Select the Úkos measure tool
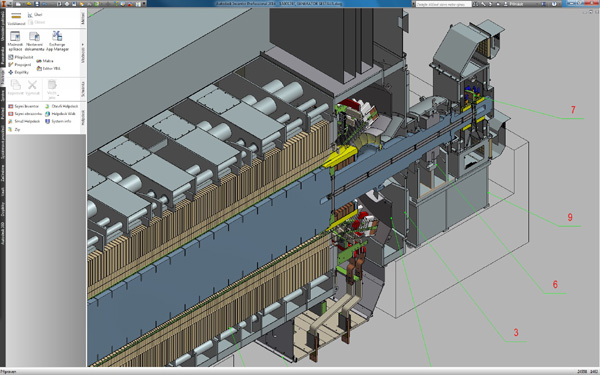Image resolution: width=600 pixels, height=375 pixels. coord(35,15)
